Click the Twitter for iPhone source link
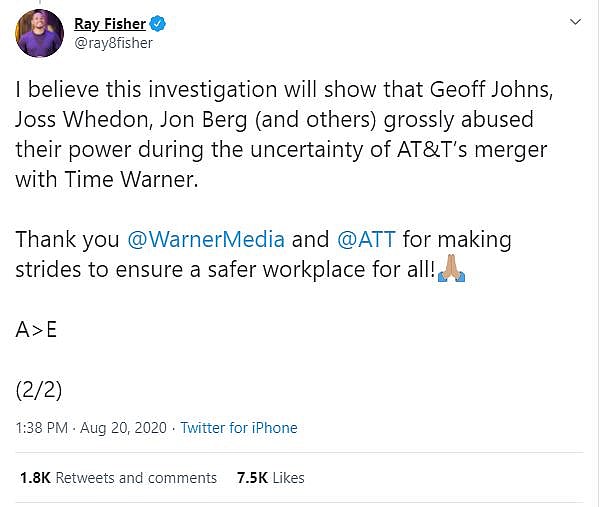The width and height of the screenshot is (606, 507). click(x=238, y=427)
